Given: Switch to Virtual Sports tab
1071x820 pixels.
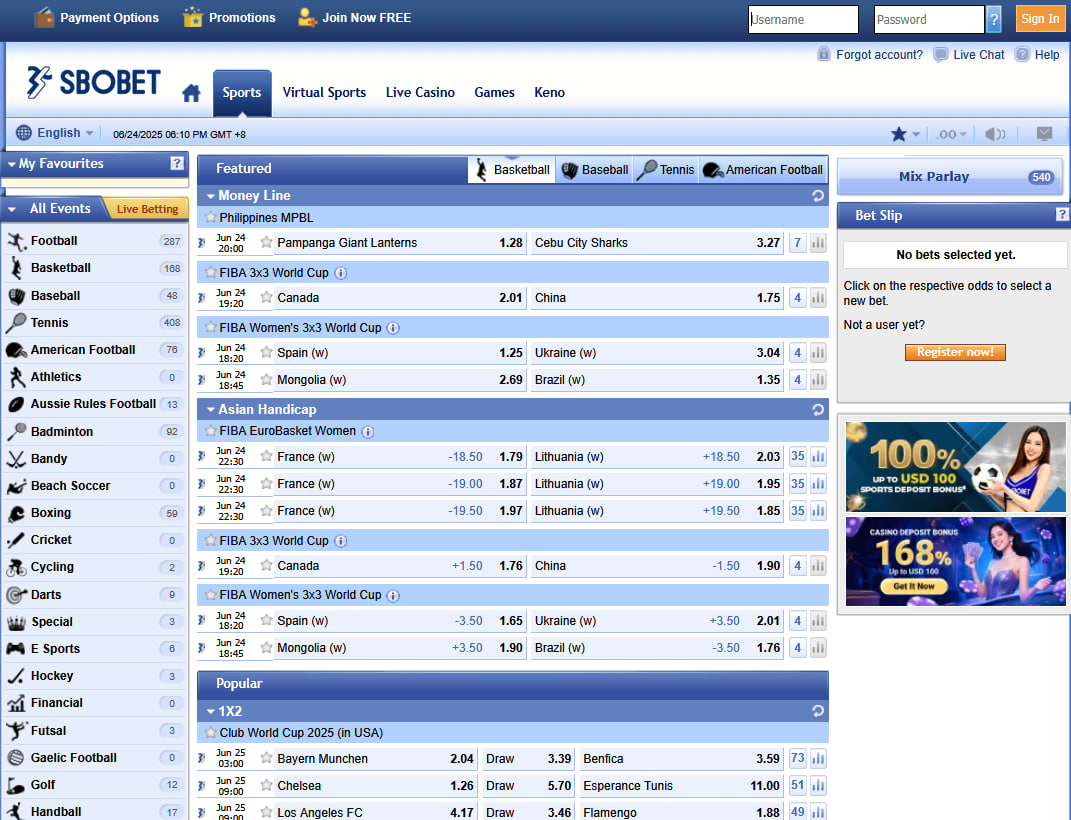Looking at the screenshot, I should click(324, 92).
